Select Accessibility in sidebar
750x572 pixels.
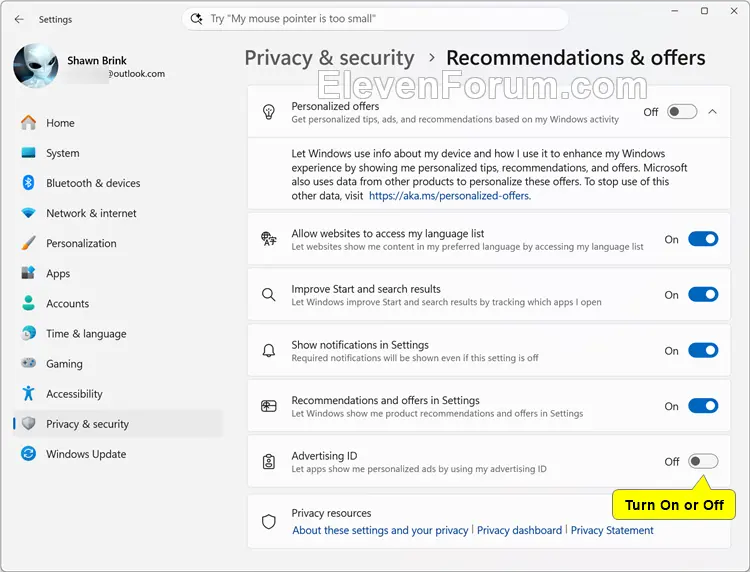[x=118, y=394]
